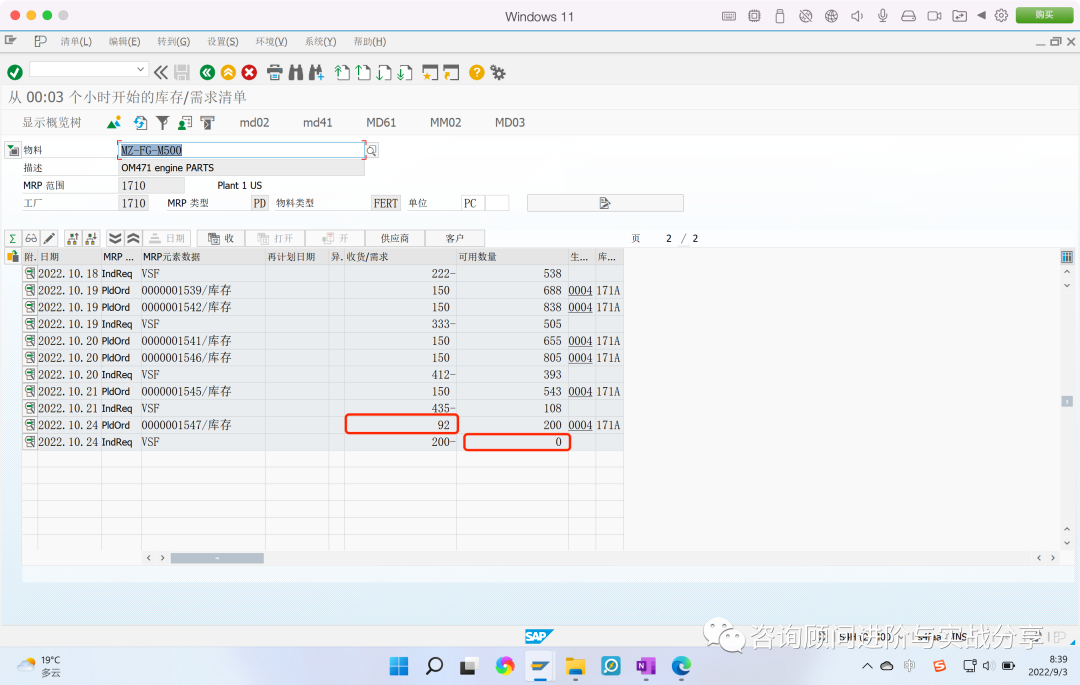Click the 收 receipts button
This screenshot has width=1080, height=685.
221,238
